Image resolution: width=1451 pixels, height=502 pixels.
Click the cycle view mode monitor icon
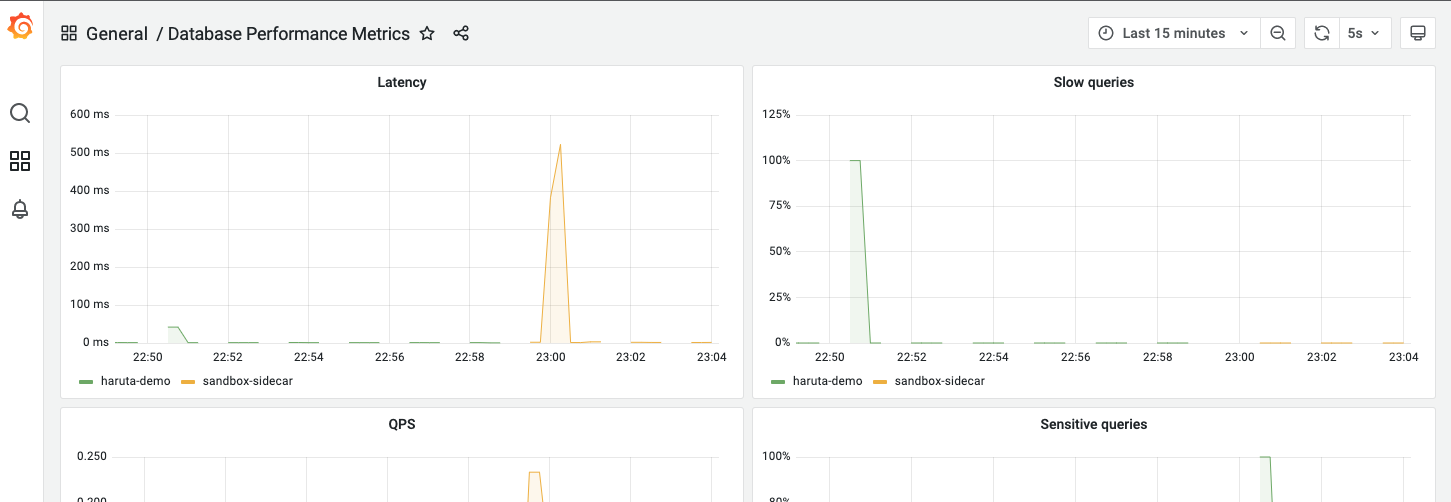pyautogui.click(x=1417, y=33)
